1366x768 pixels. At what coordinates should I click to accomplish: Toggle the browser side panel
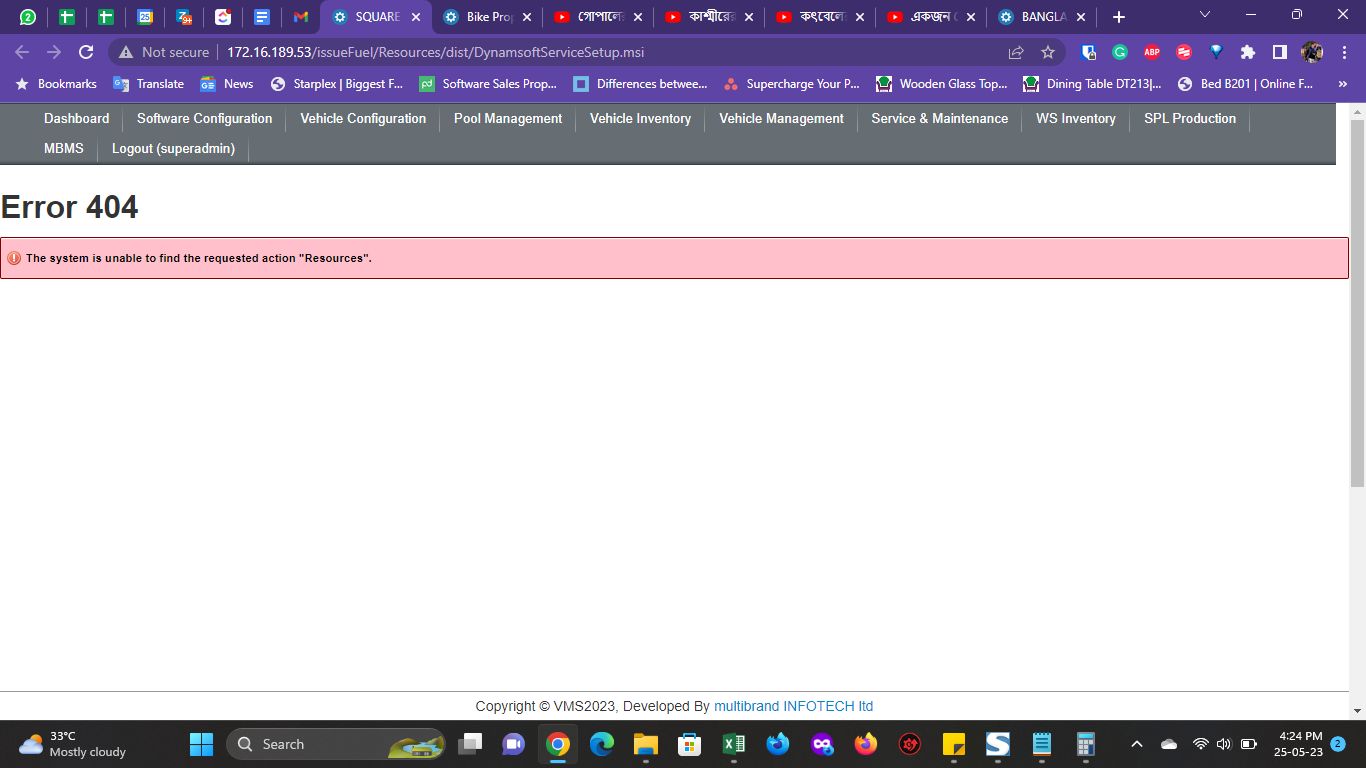coord(1280,52)
